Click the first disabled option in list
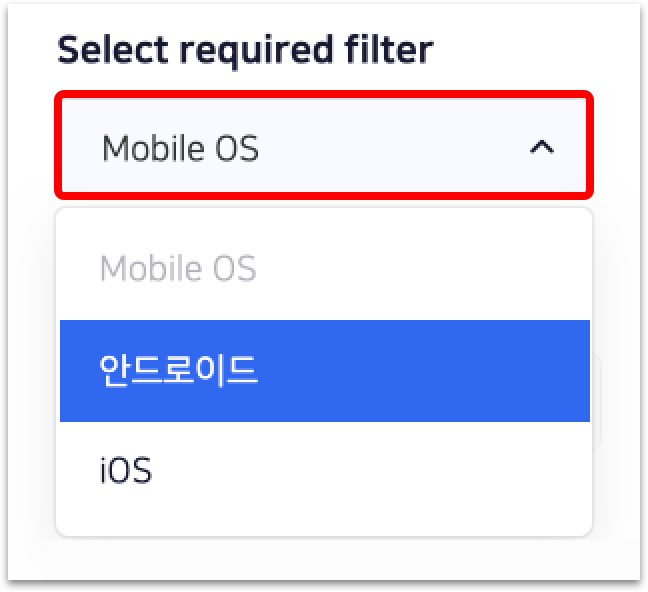 179,268
